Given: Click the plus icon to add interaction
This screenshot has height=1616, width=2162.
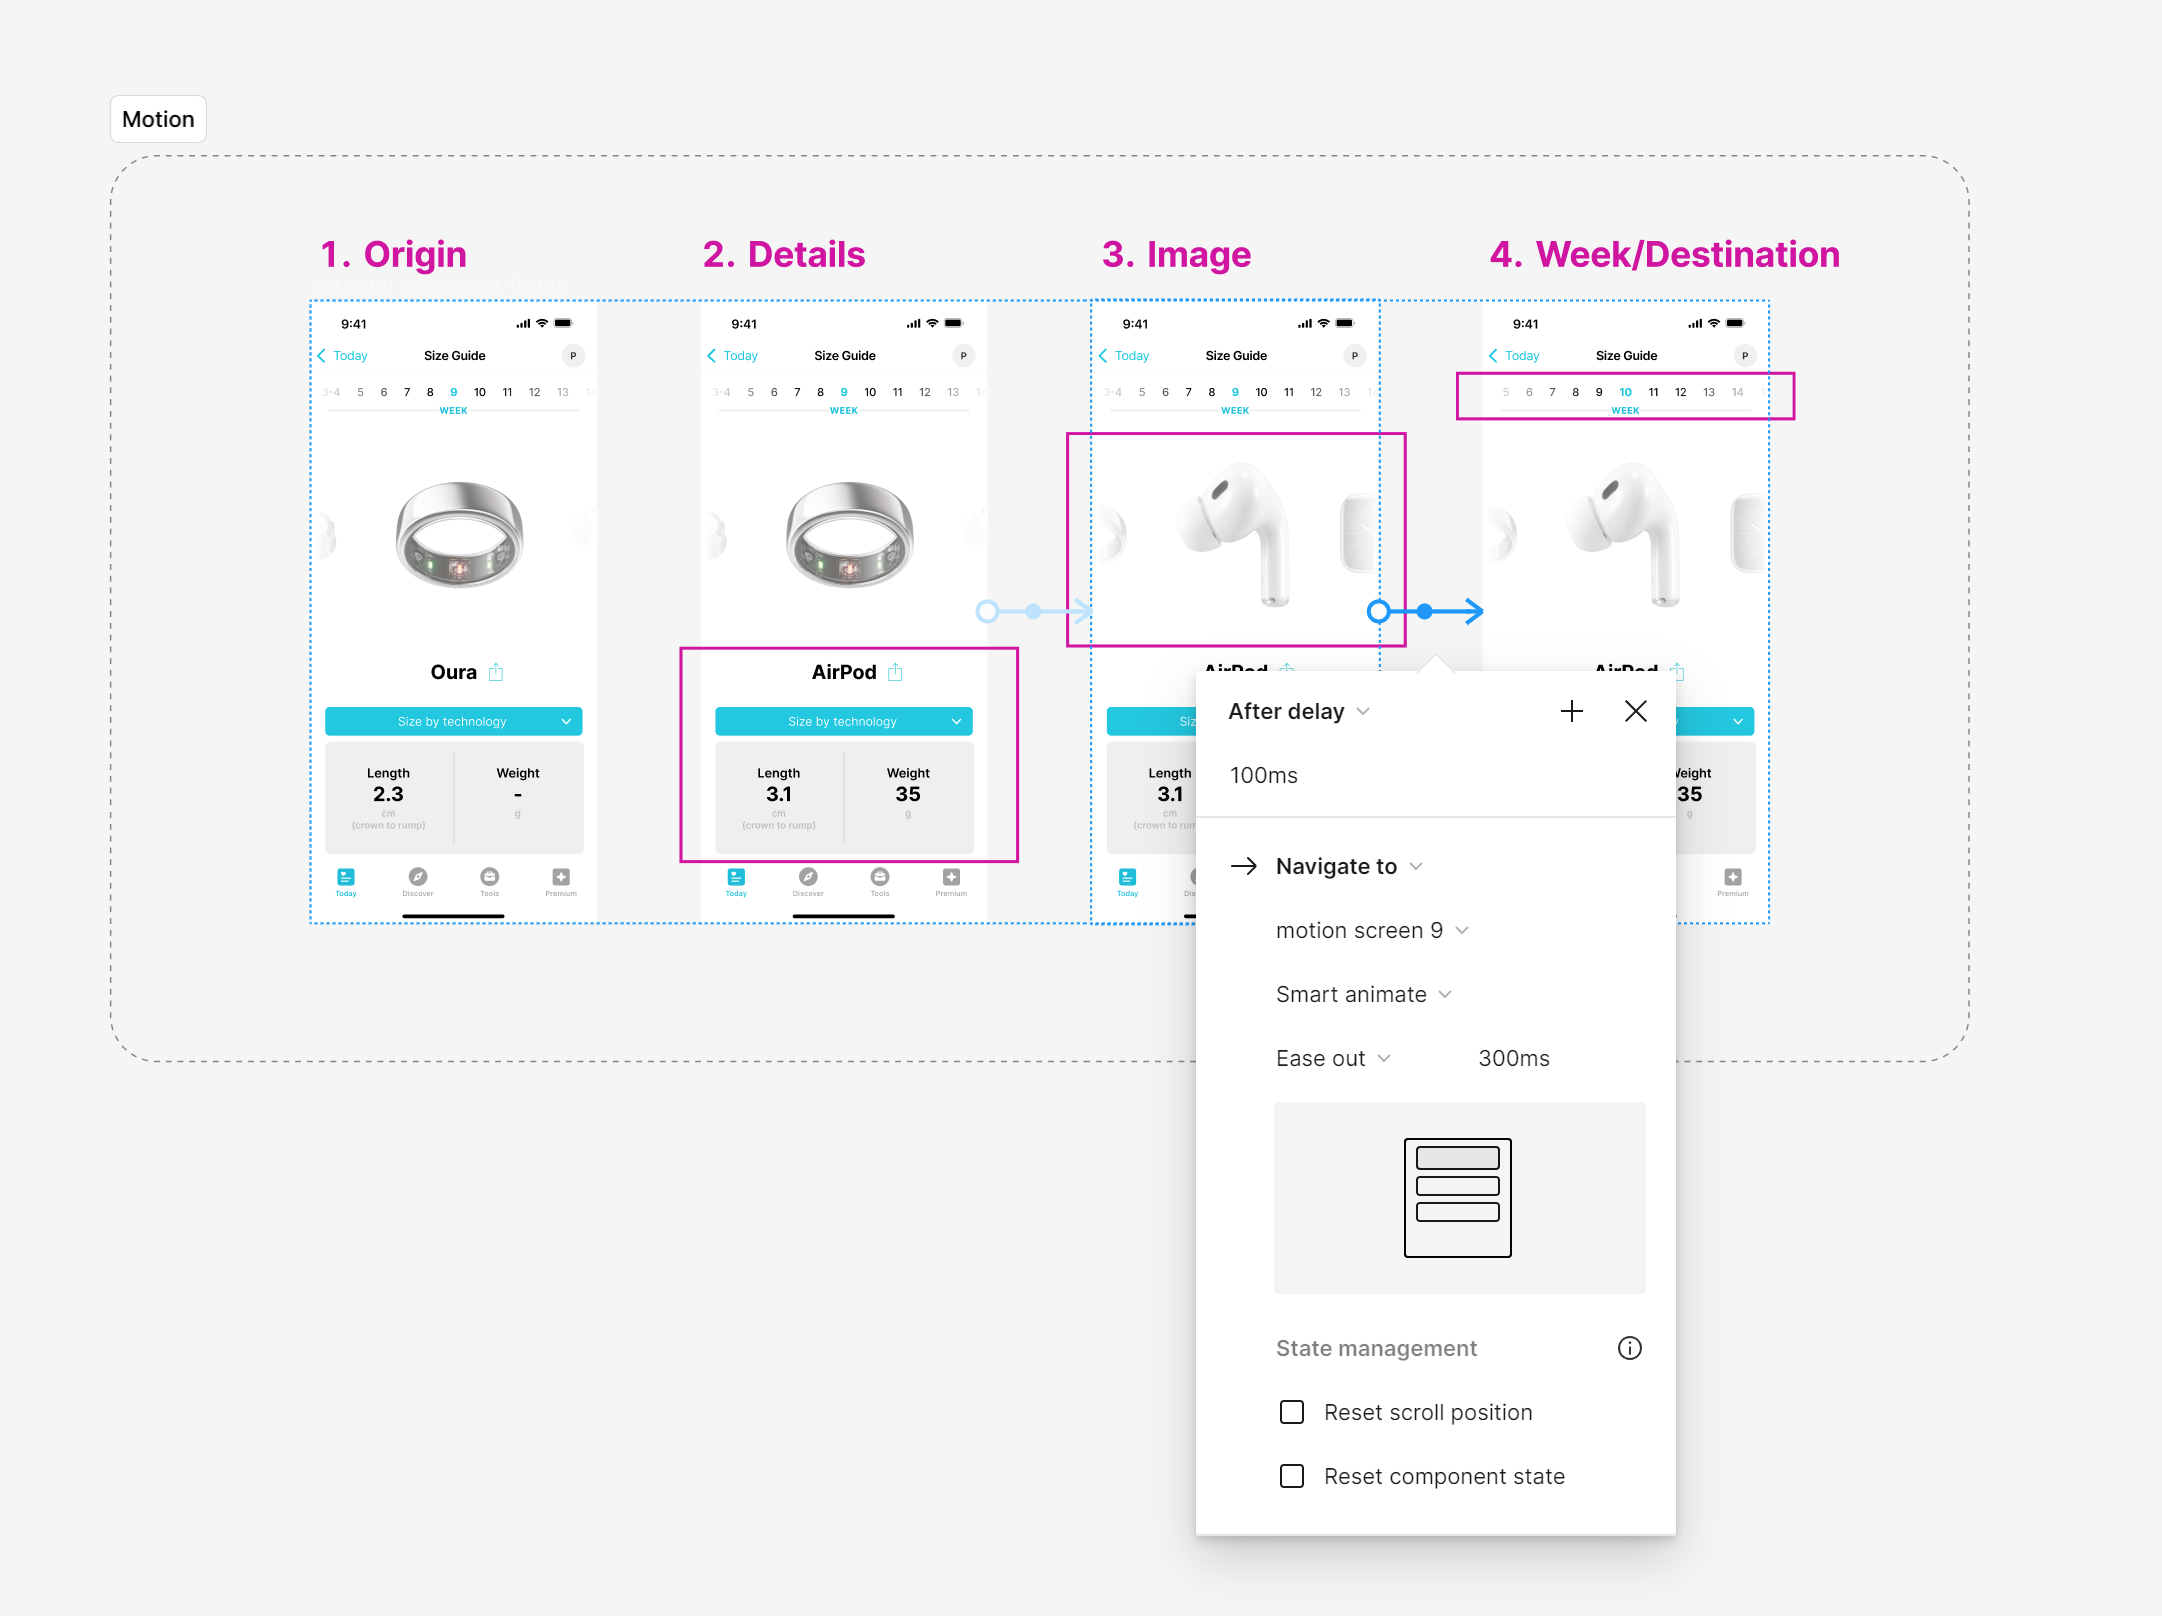Looking at the screenshot, I should coord(1571,711).
